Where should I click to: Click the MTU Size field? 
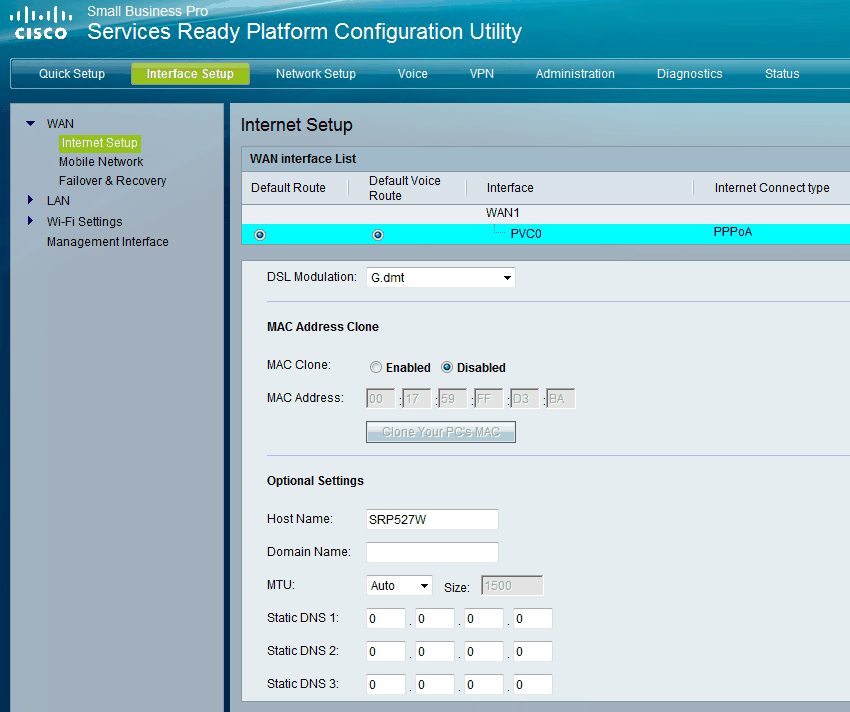coord(512,586)
